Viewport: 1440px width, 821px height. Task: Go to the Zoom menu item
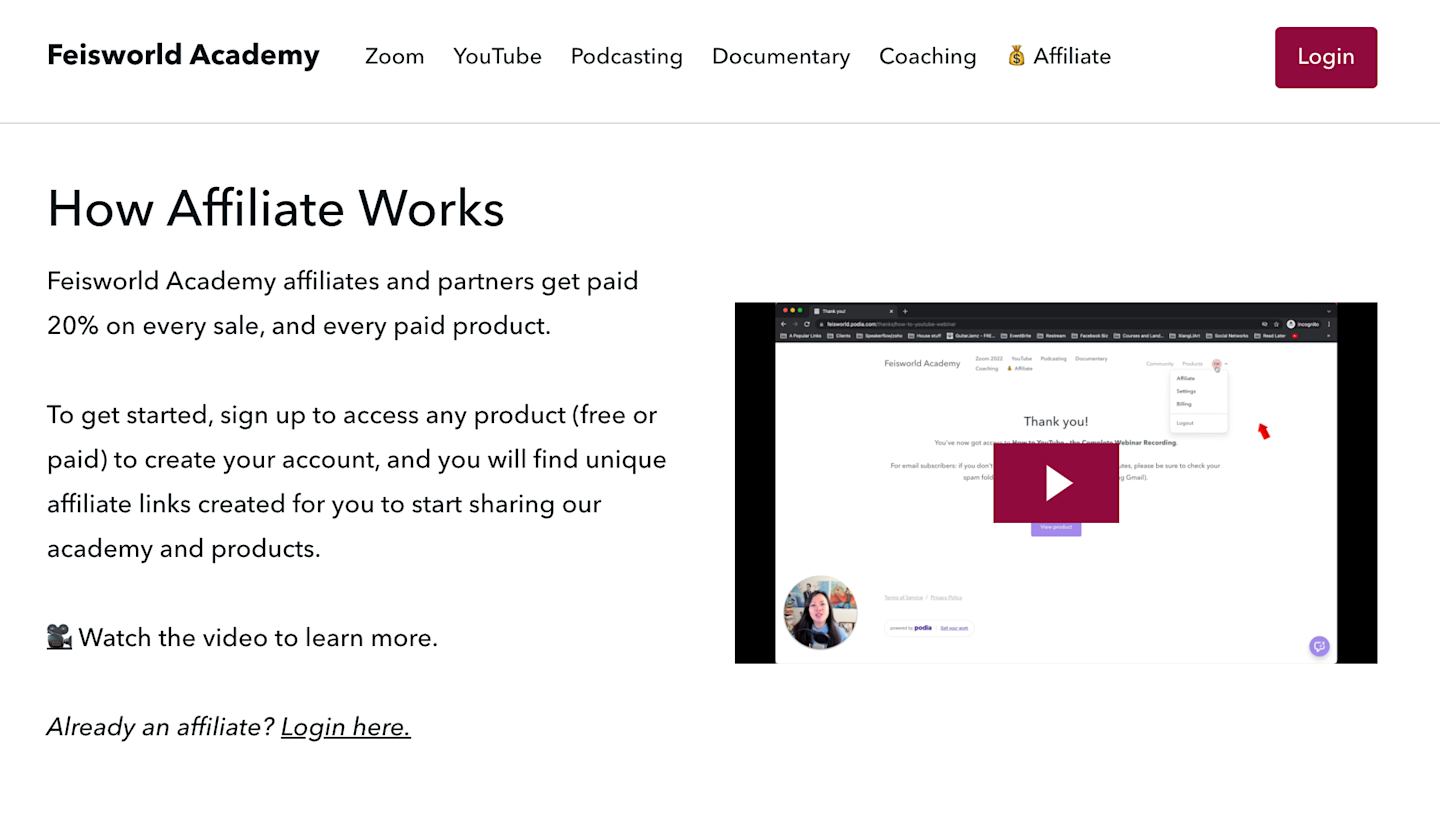coord(394,56)
